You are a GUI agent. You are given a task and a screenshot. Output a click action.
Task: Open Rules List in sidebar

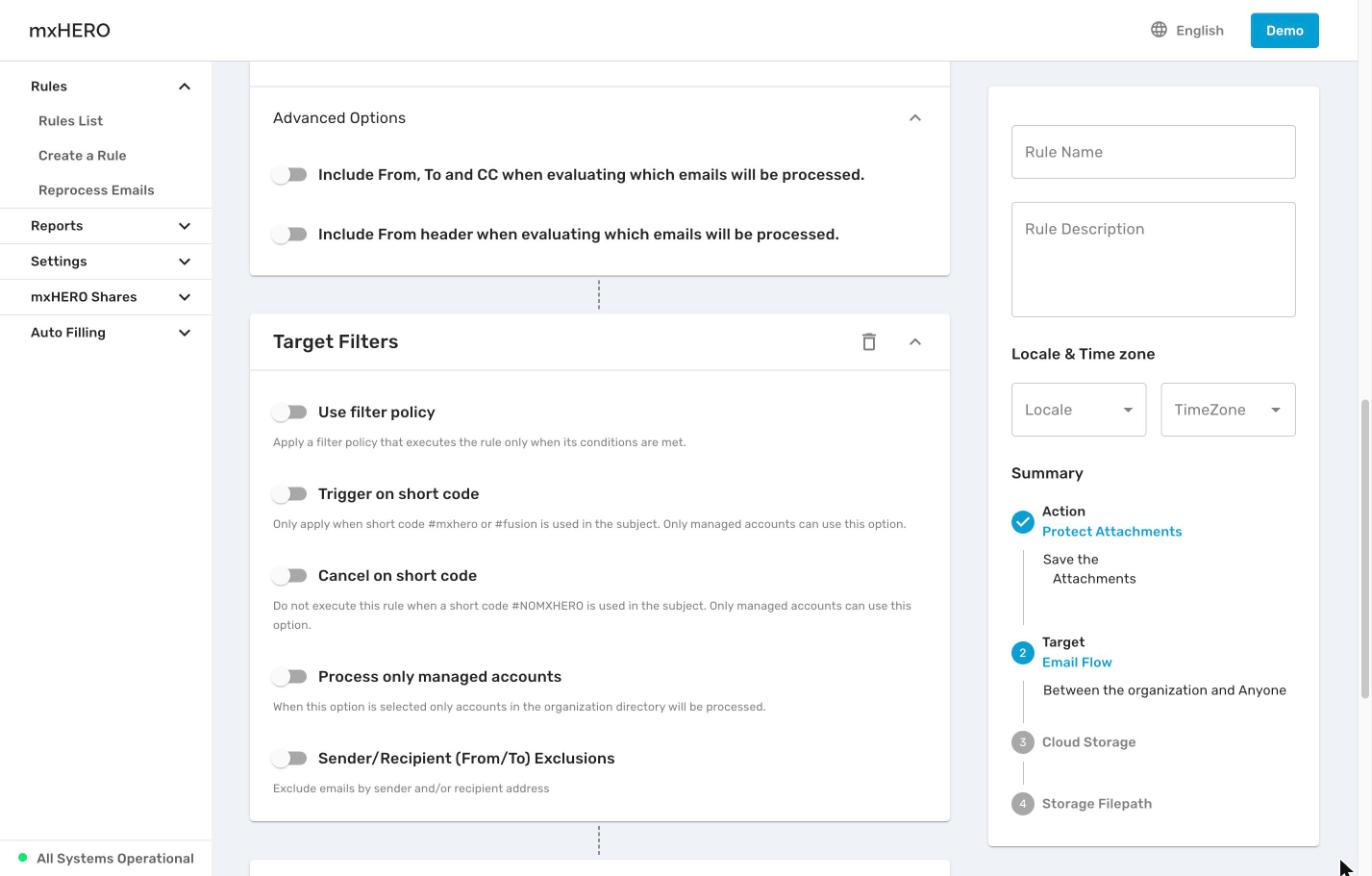pyautogui.click(x=71, y=121)
